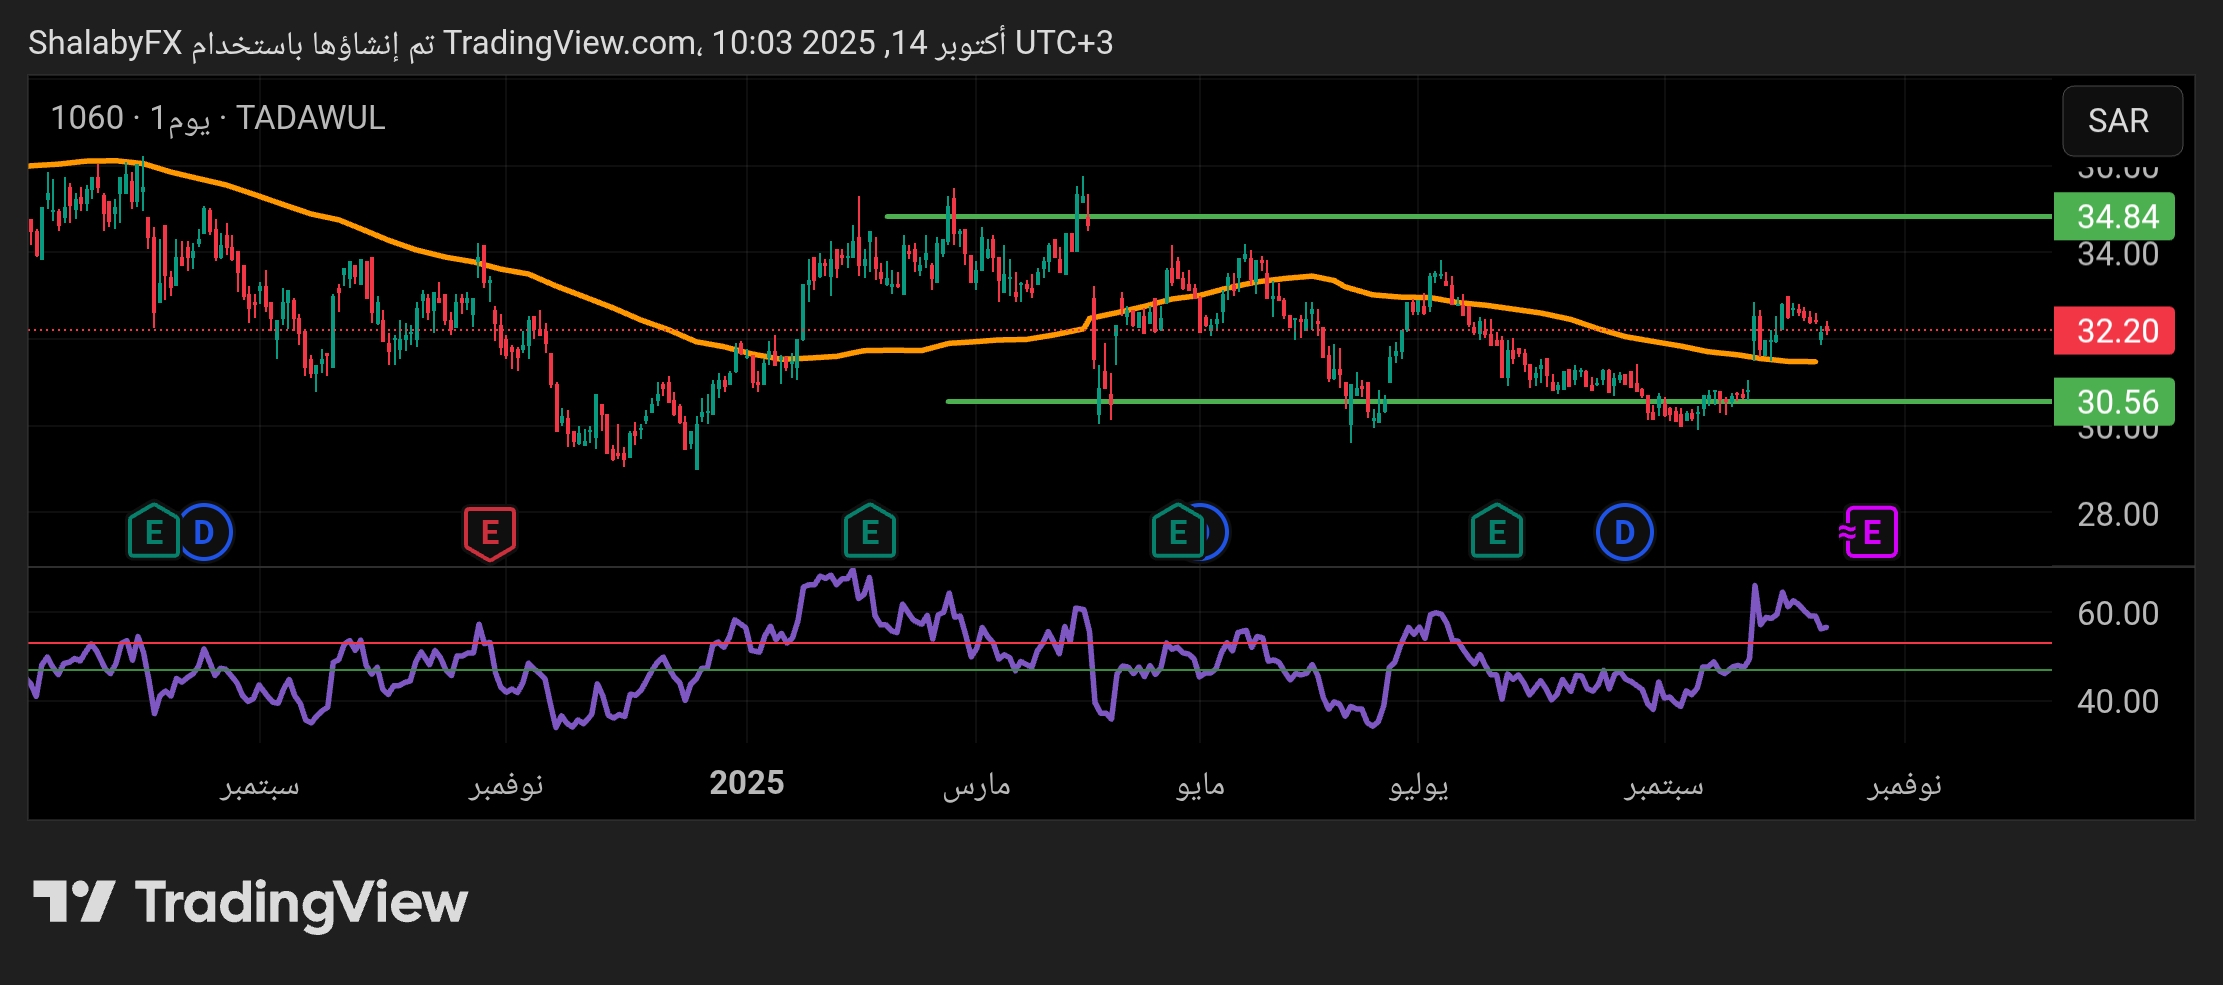
Task: Open the SAR currency selector
Action: click(2121, 121)
